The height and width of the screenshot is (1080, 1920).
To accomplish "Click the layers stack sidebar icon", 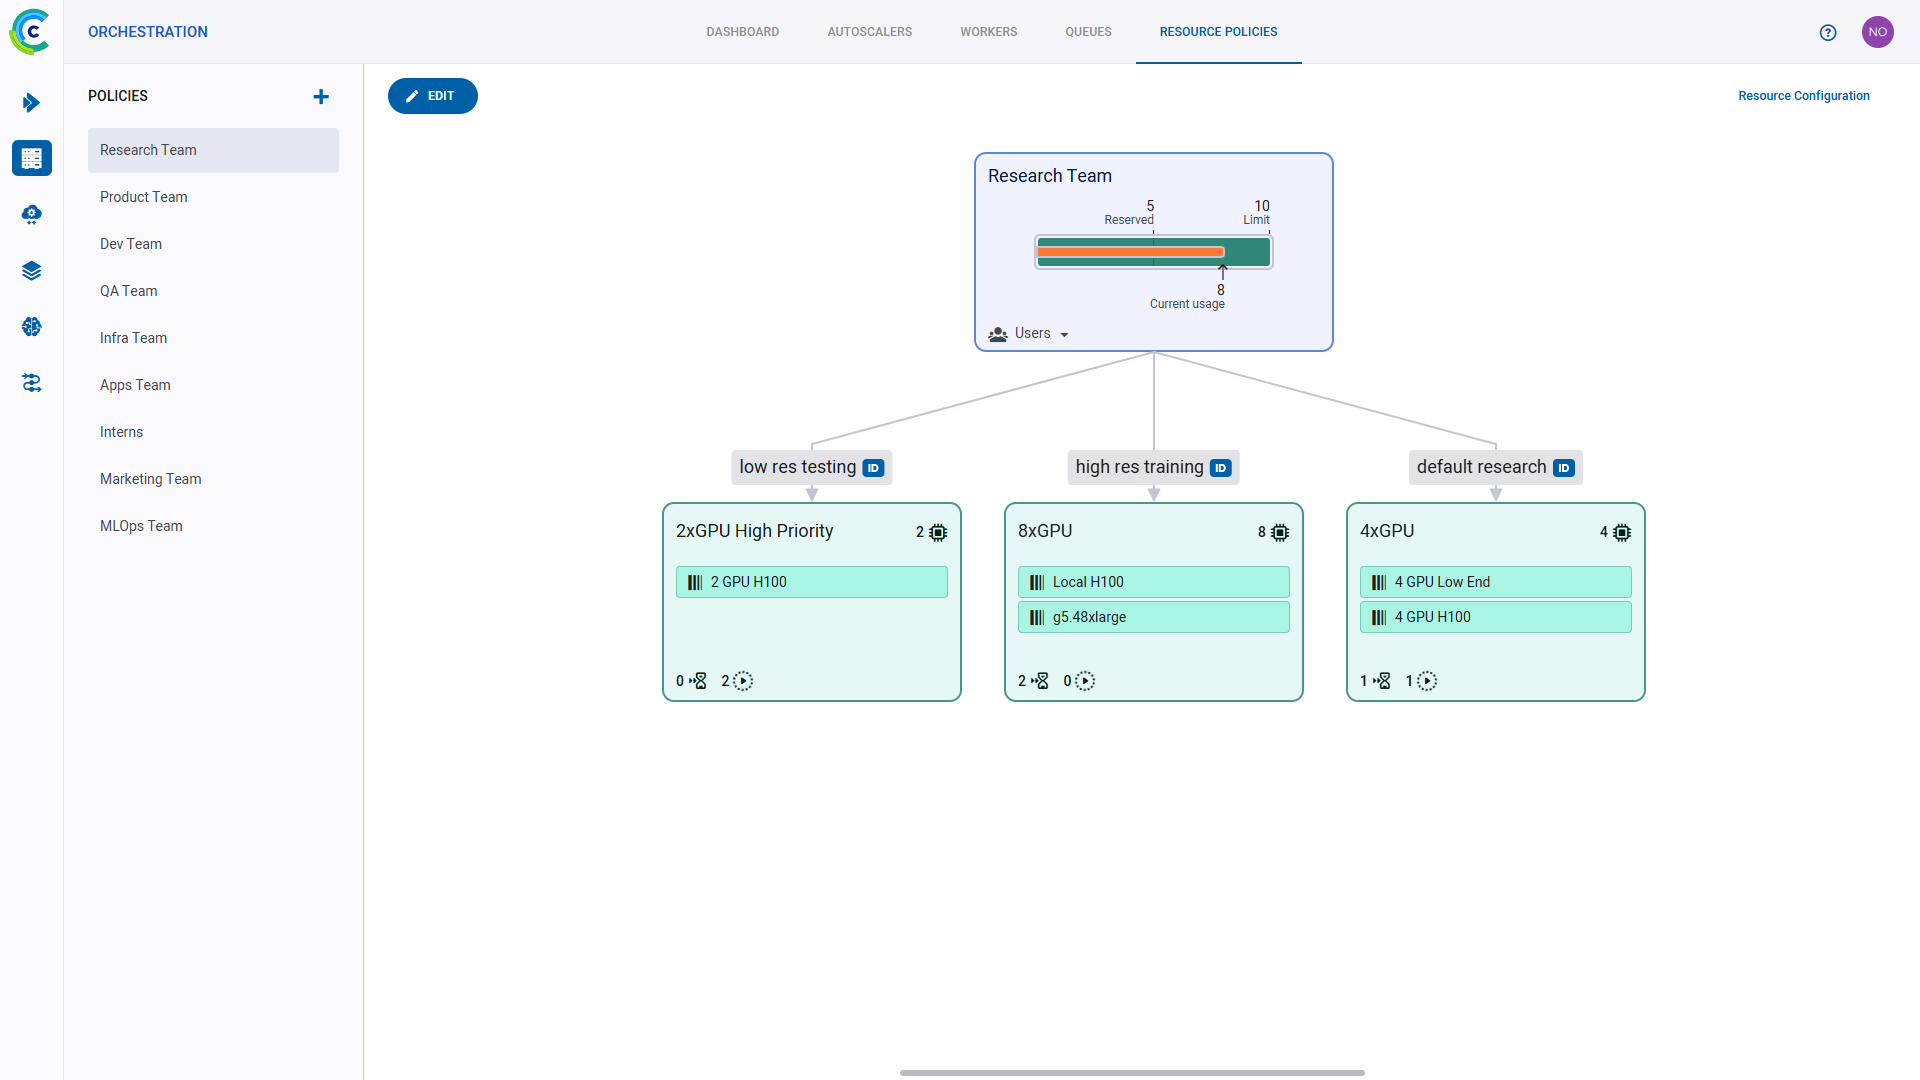I will click(32, 271).
